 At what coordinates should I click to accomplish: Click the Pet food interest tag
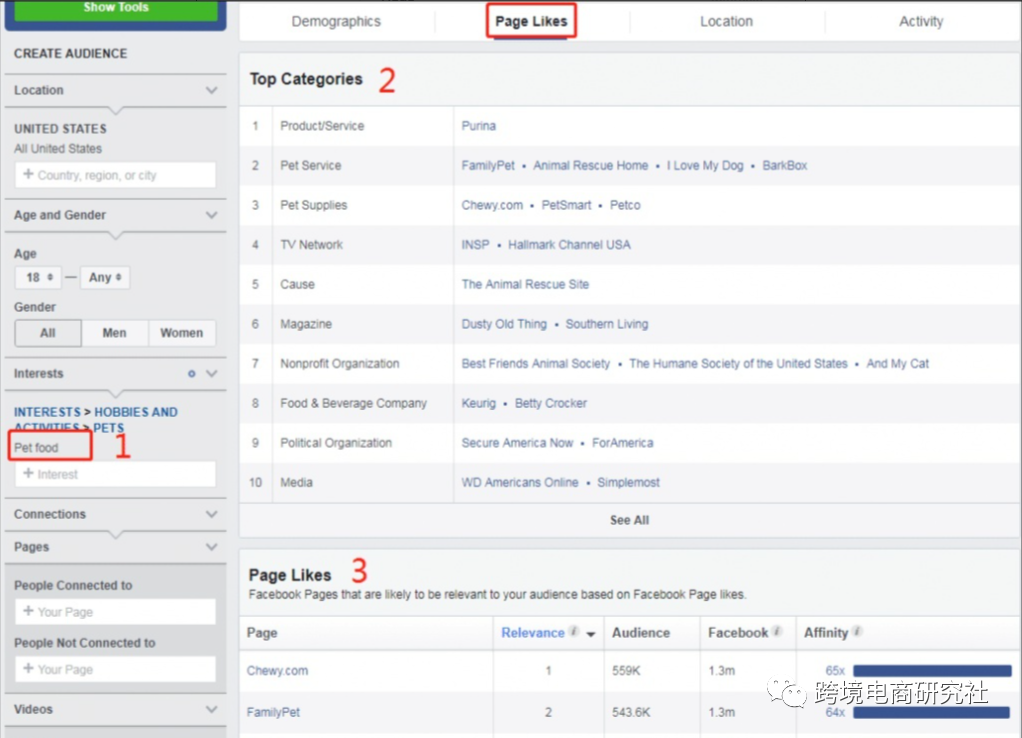[x=36, y=448]
